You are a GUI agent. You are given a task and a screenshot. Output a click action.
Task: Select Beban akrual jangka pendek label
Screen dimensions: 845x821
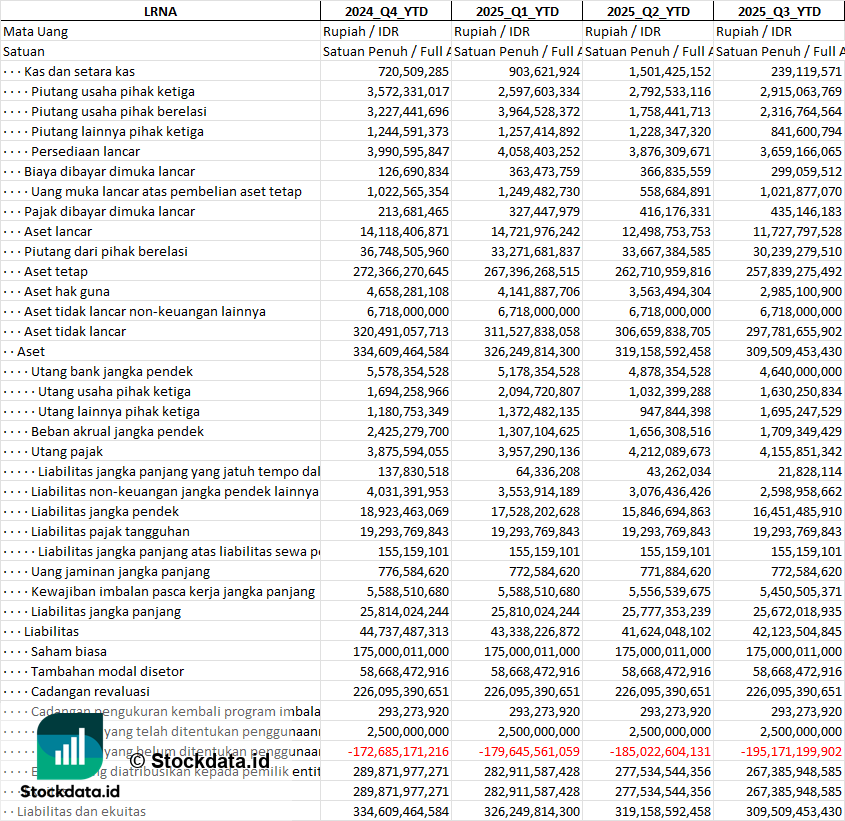click(117, 430)
